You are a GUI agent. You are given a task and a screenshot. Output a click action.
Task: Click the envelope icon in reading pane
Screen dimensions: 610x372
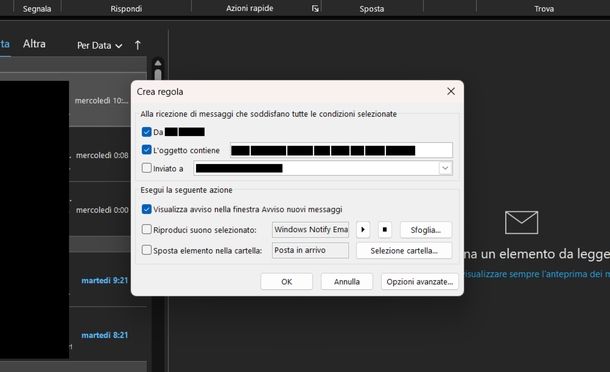(521, 222)
